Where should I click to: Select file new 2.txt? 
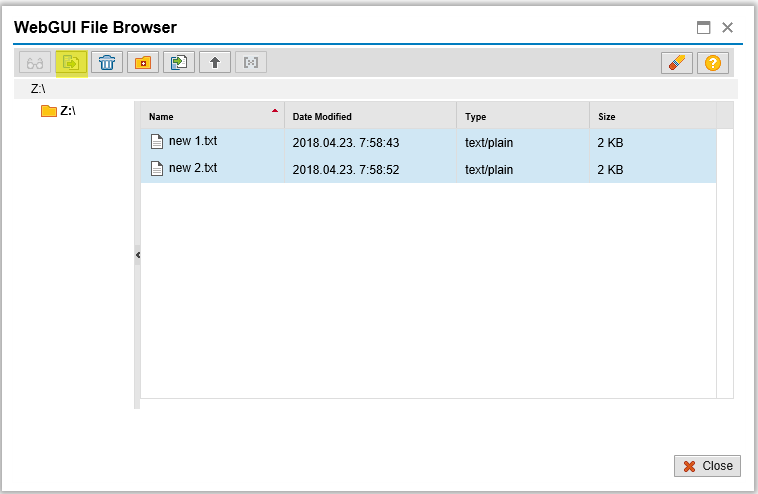click(428, 169)
